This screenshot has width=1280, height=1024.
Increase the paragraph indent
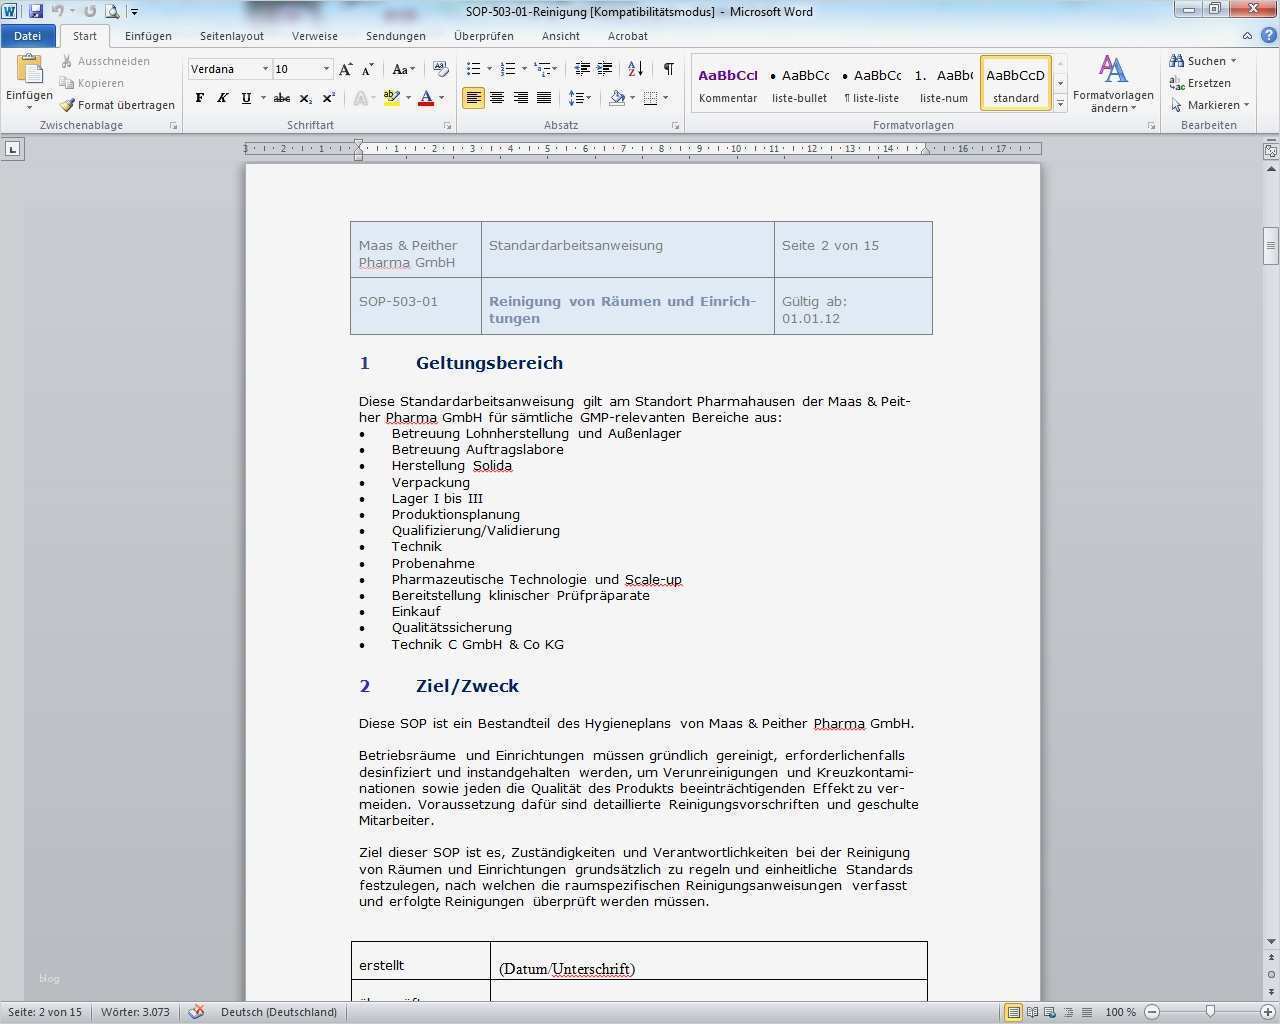click(605, 69)
